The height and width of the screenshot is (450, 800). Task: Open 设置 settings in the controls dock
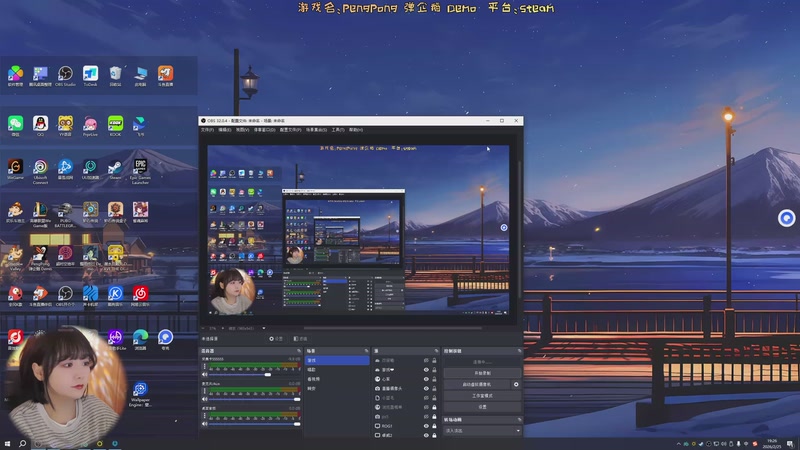point(482,407)
